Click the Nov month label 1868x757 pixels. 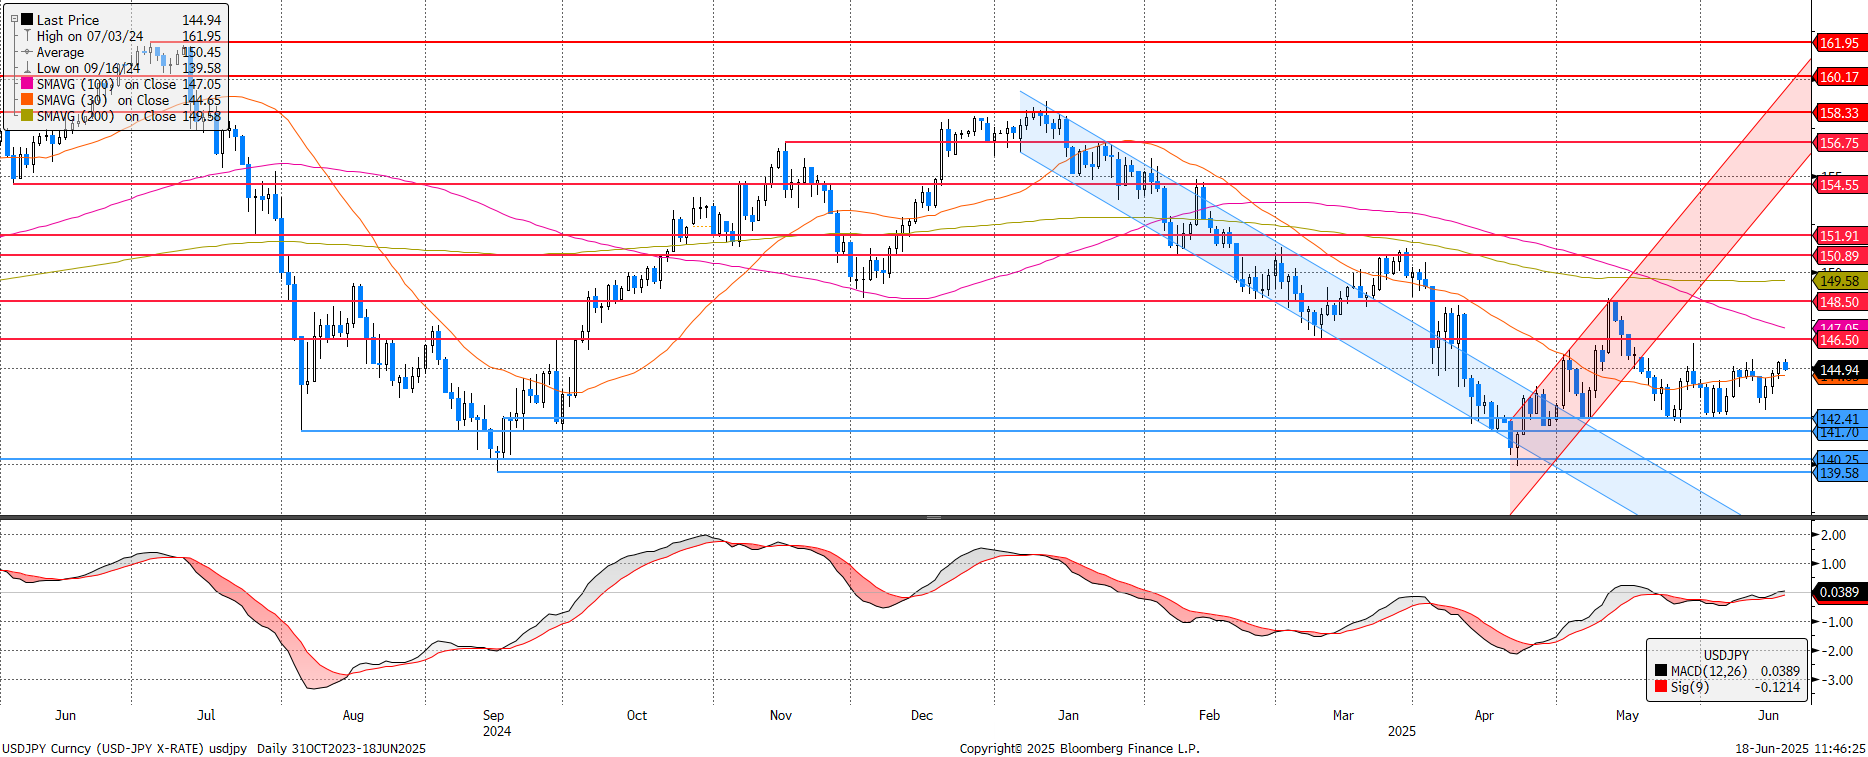coord(781,715)
